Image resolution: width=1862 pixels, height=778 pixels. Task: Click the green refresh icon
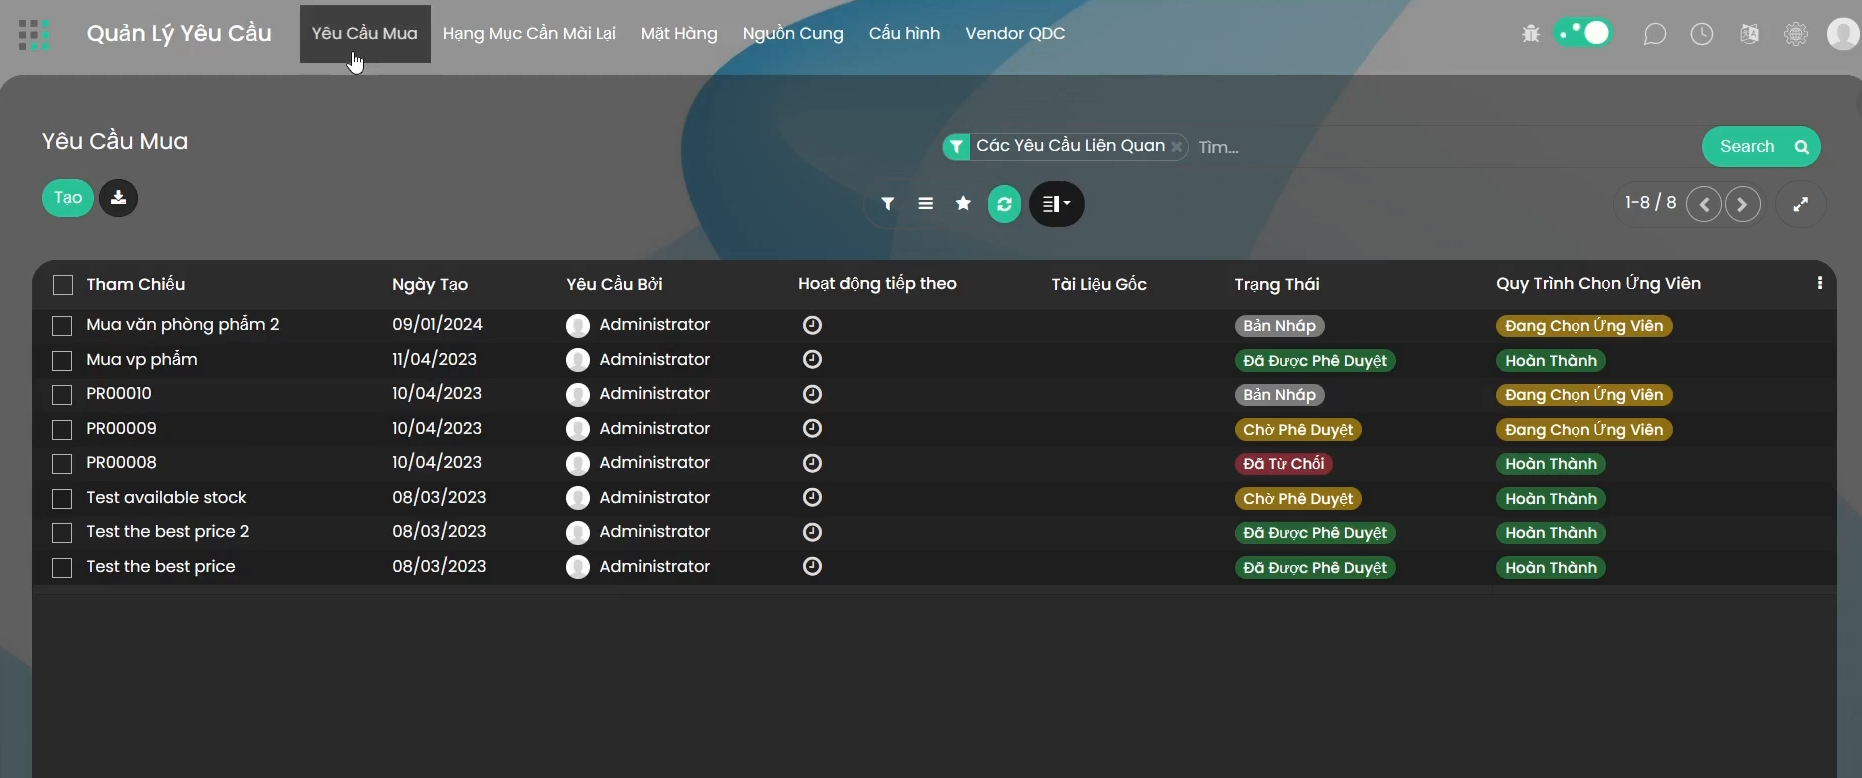tap(1004, 204)
